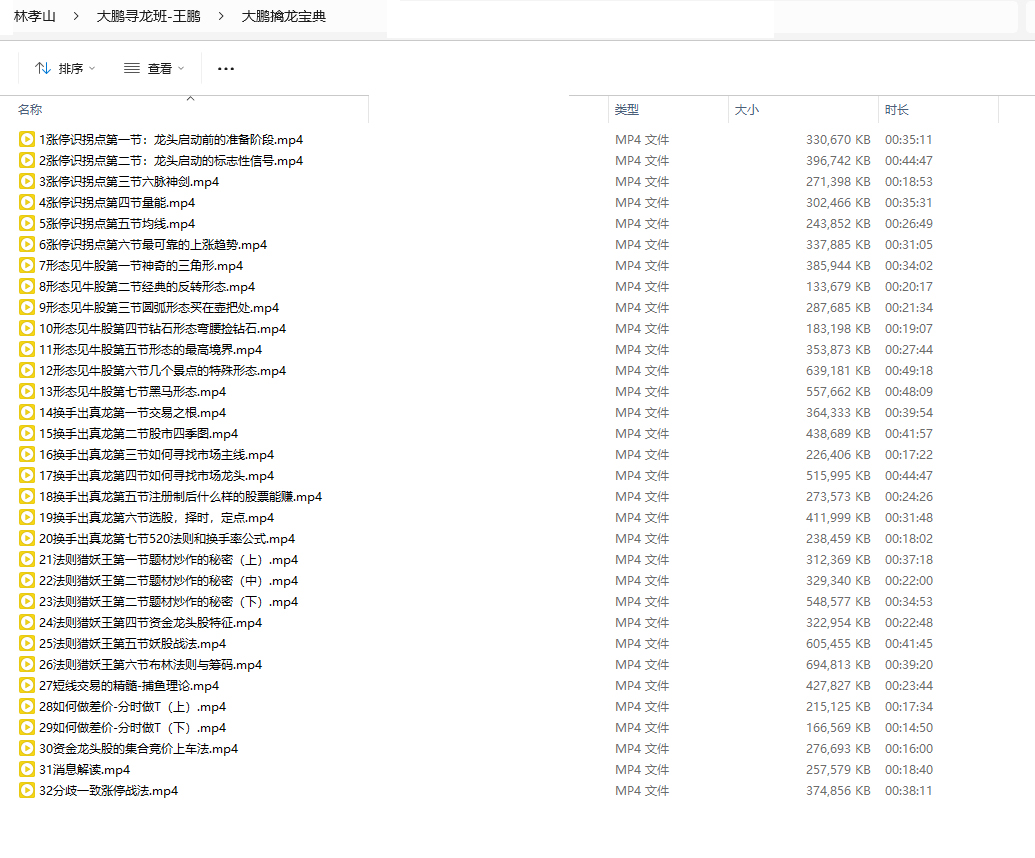Sort by the 名称 column header
The image size is (1035, 858).
30,110
